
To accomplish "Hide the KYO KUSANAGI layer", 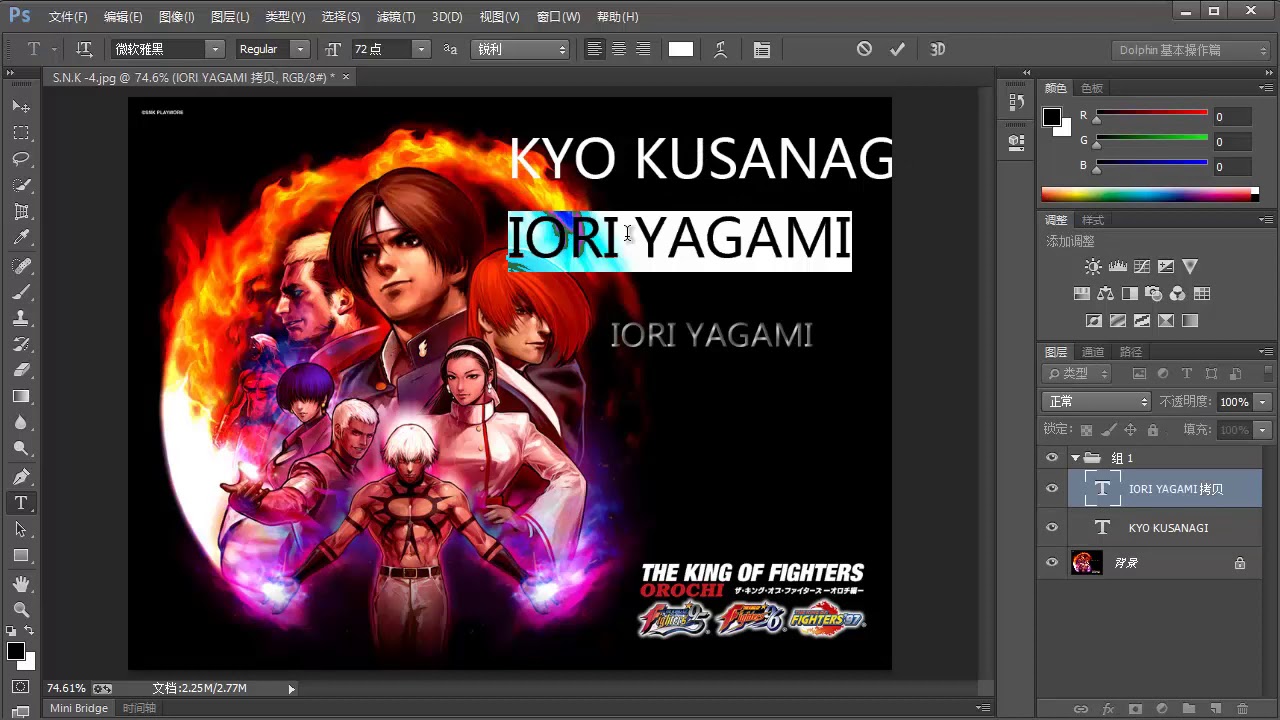I will click(x=1051, y=527).
